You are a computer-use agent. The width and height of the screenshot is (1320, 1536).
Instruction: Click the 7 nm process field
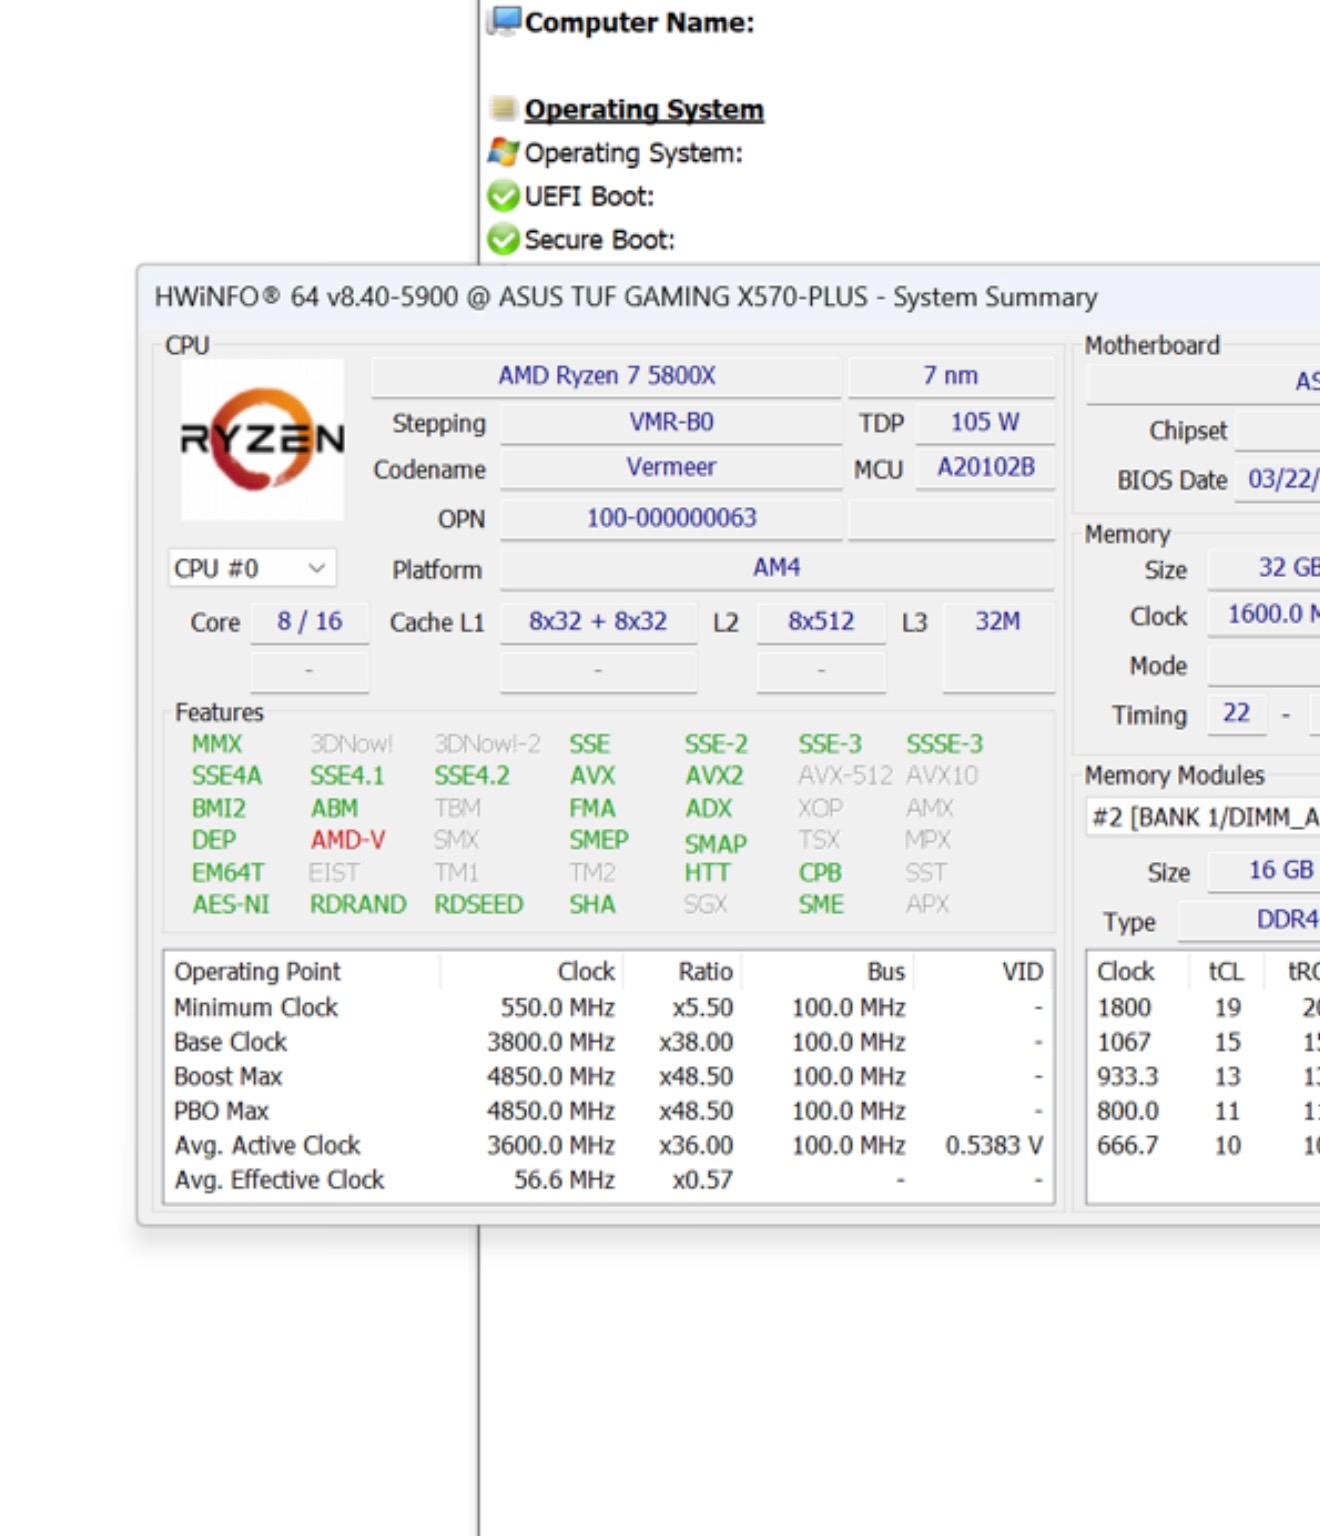pos(951,376)
